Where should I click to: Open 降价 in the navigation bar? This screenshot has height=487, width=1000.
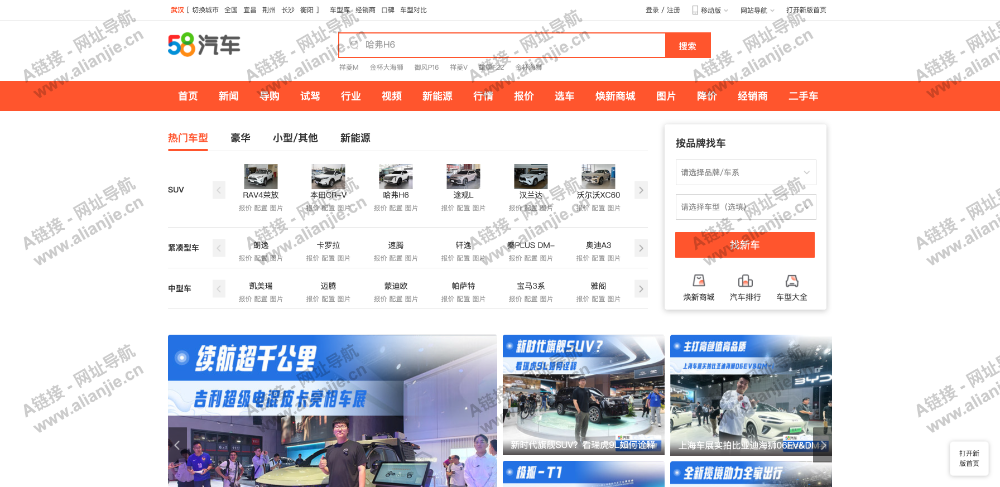coord(707,96)
